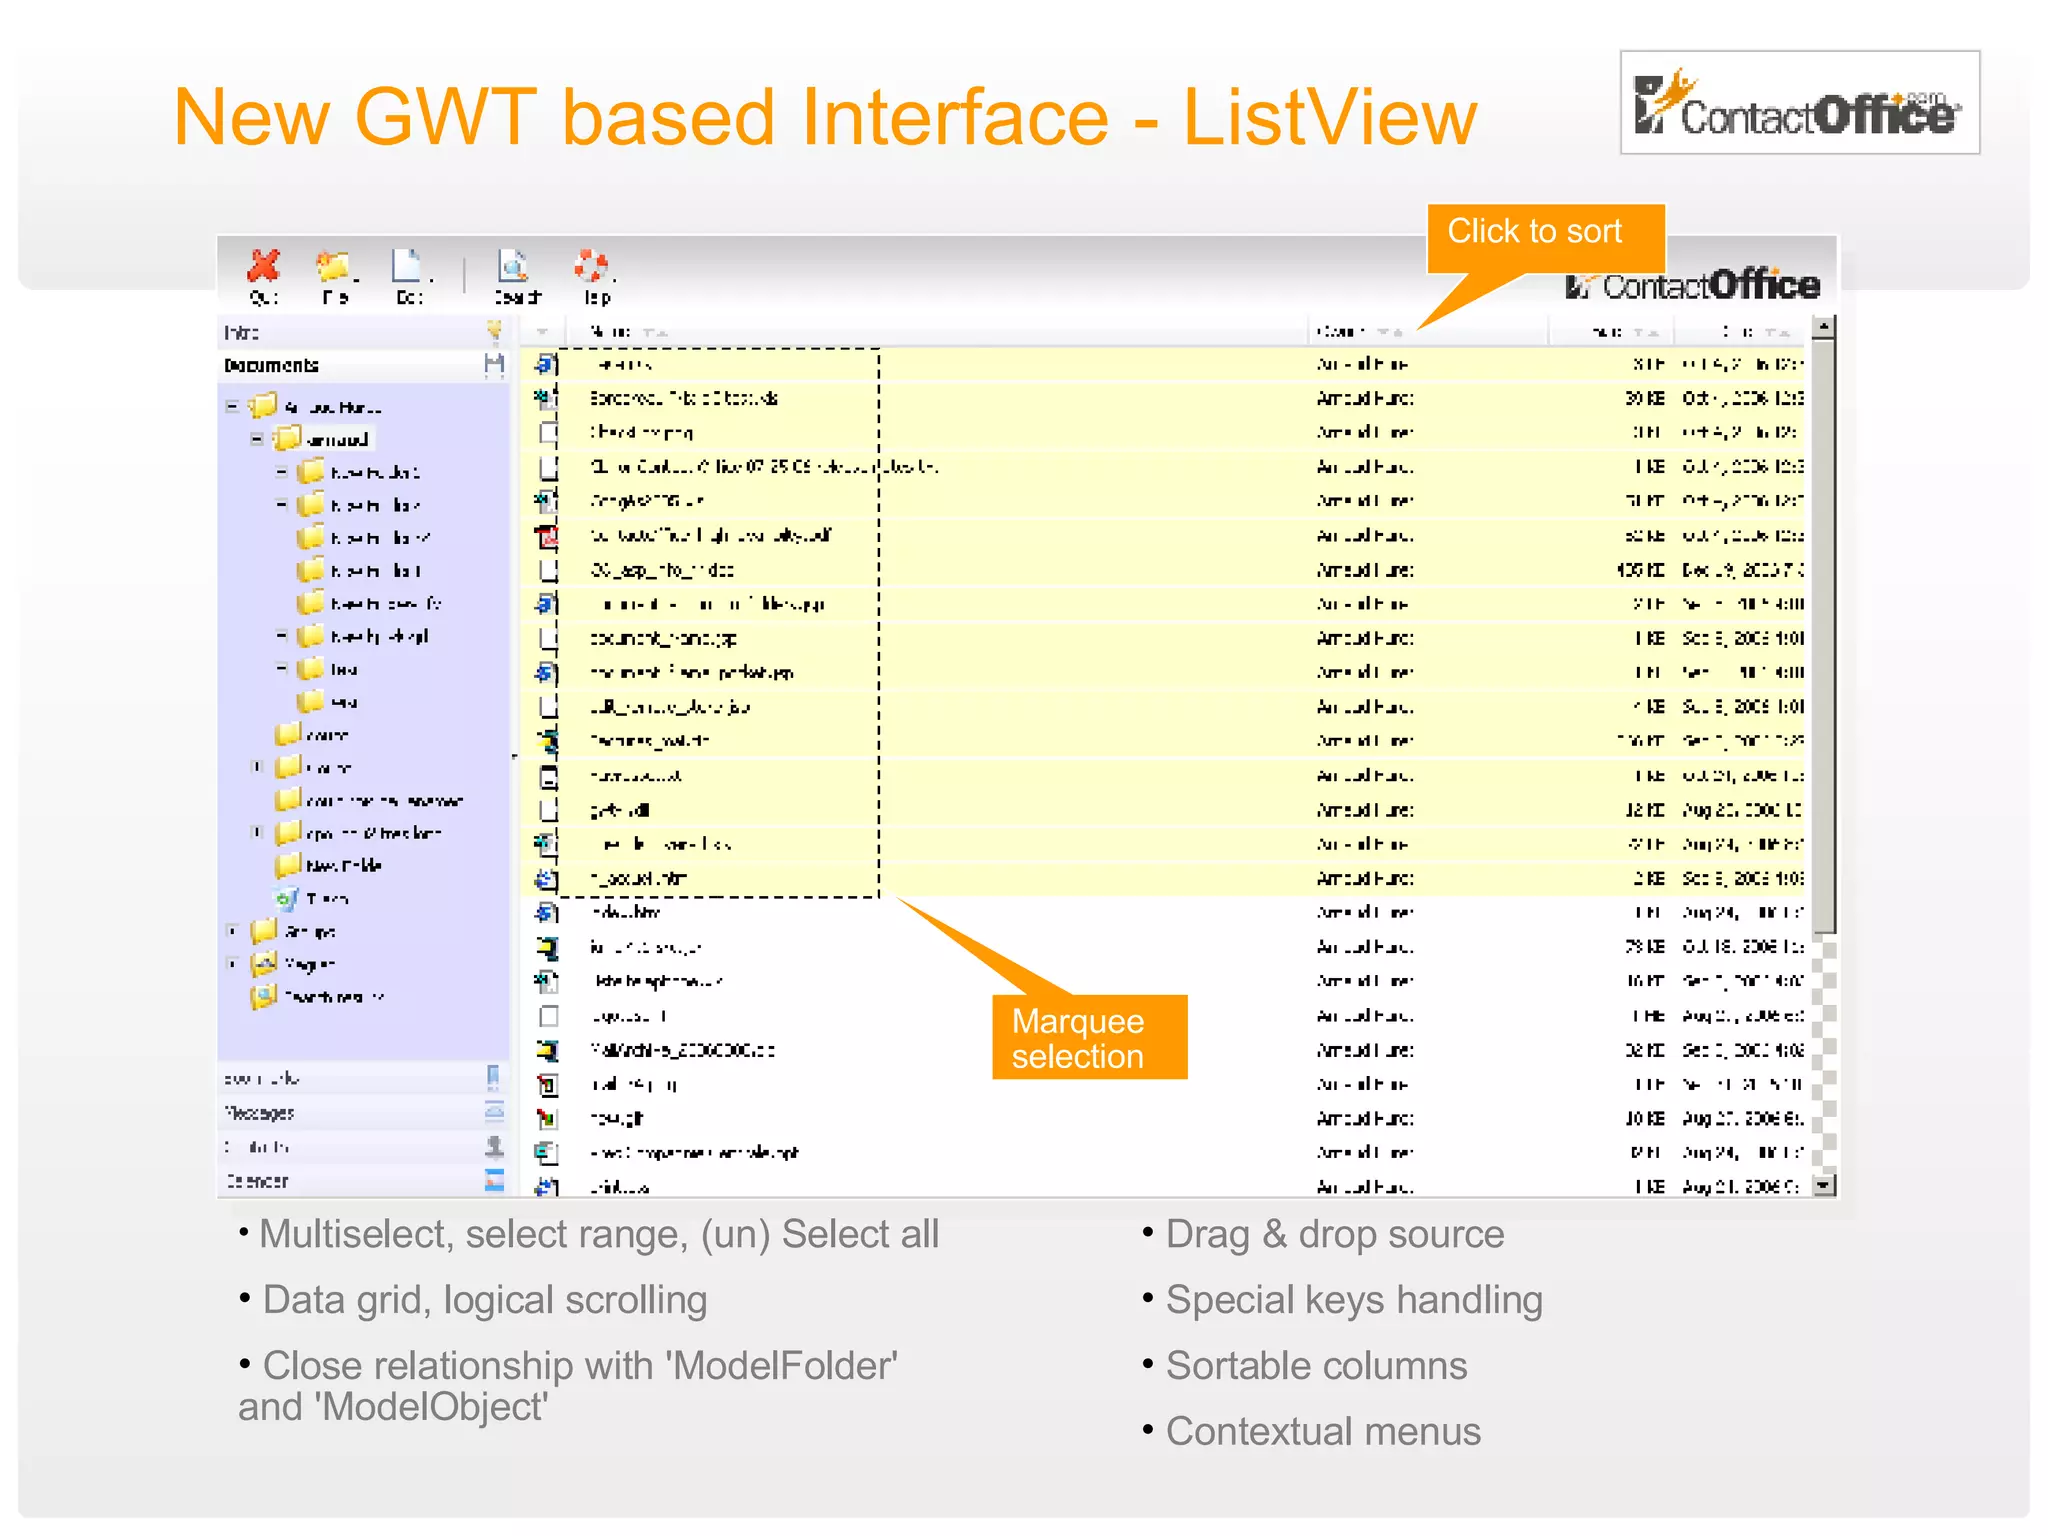Open the File folder toolbar icon
Screen dimensions: 2048x1536
[334, 267]
